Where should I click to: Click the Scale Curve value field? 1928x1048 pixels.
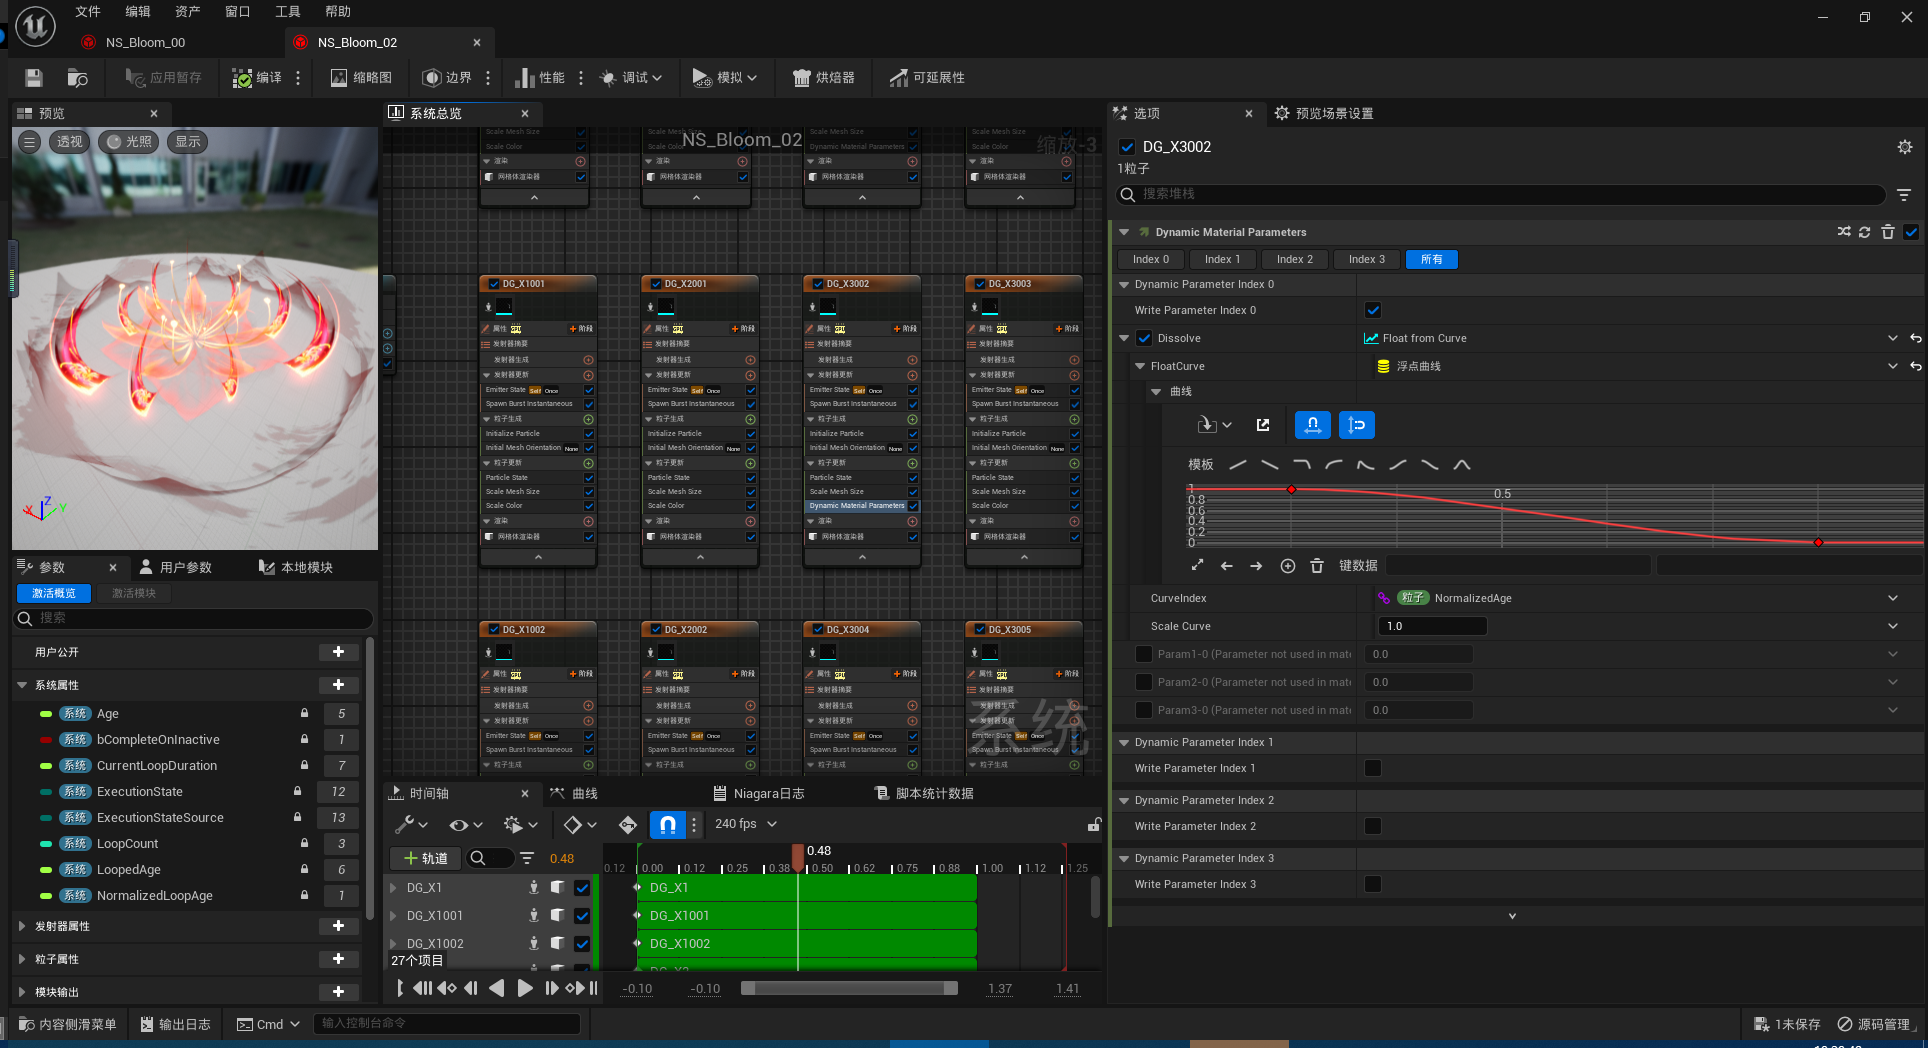pos(1432,626)
